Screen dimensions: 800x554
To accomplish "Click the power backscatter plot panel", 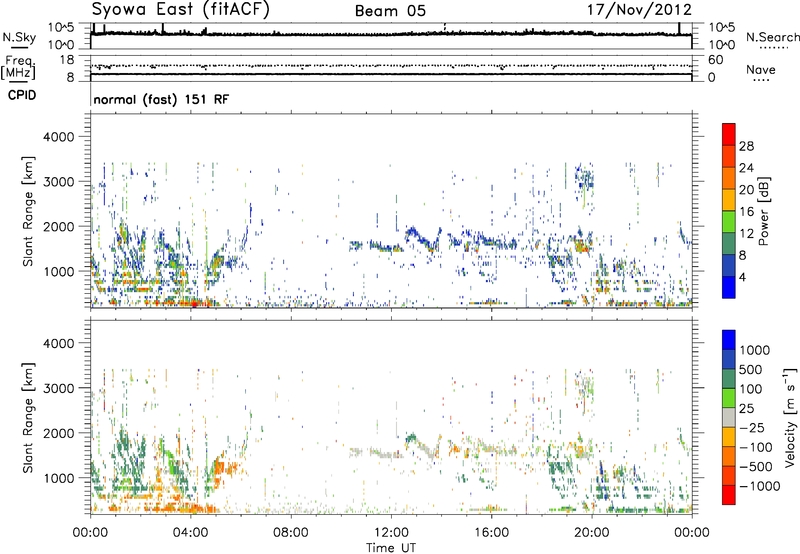I will click(x=391, y=210).
